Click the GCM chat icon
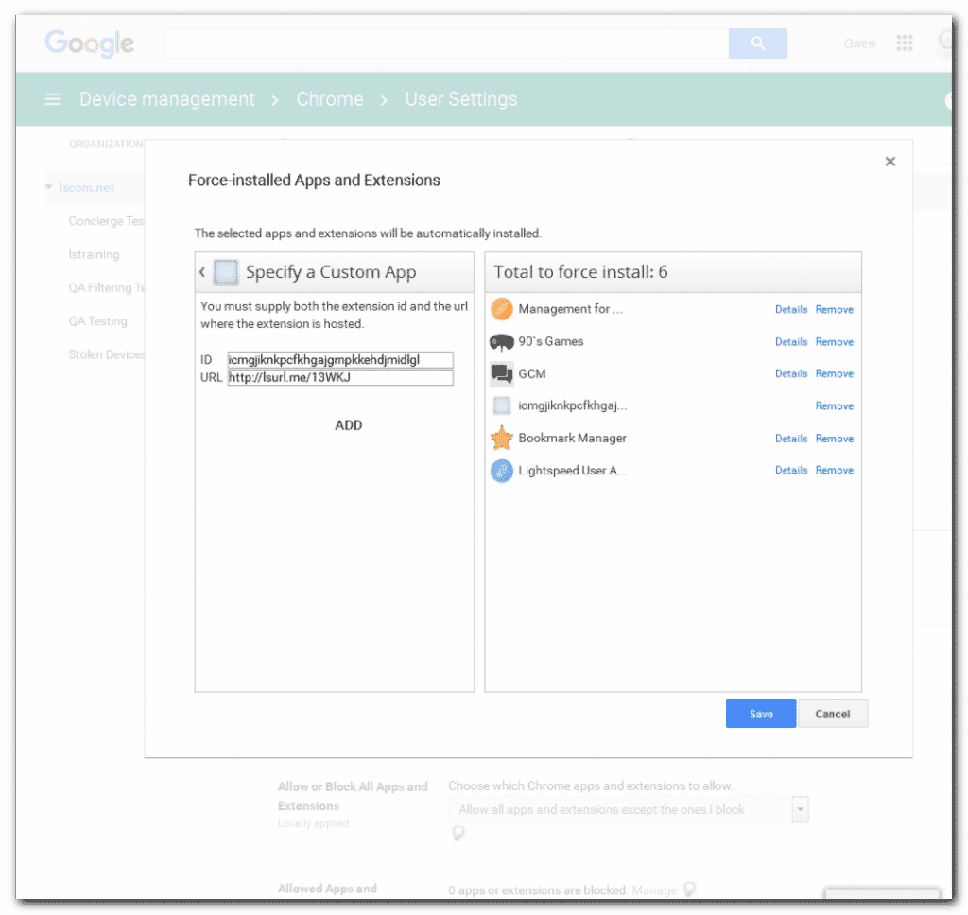Screen dimensions: 968x915 point(502,374)
